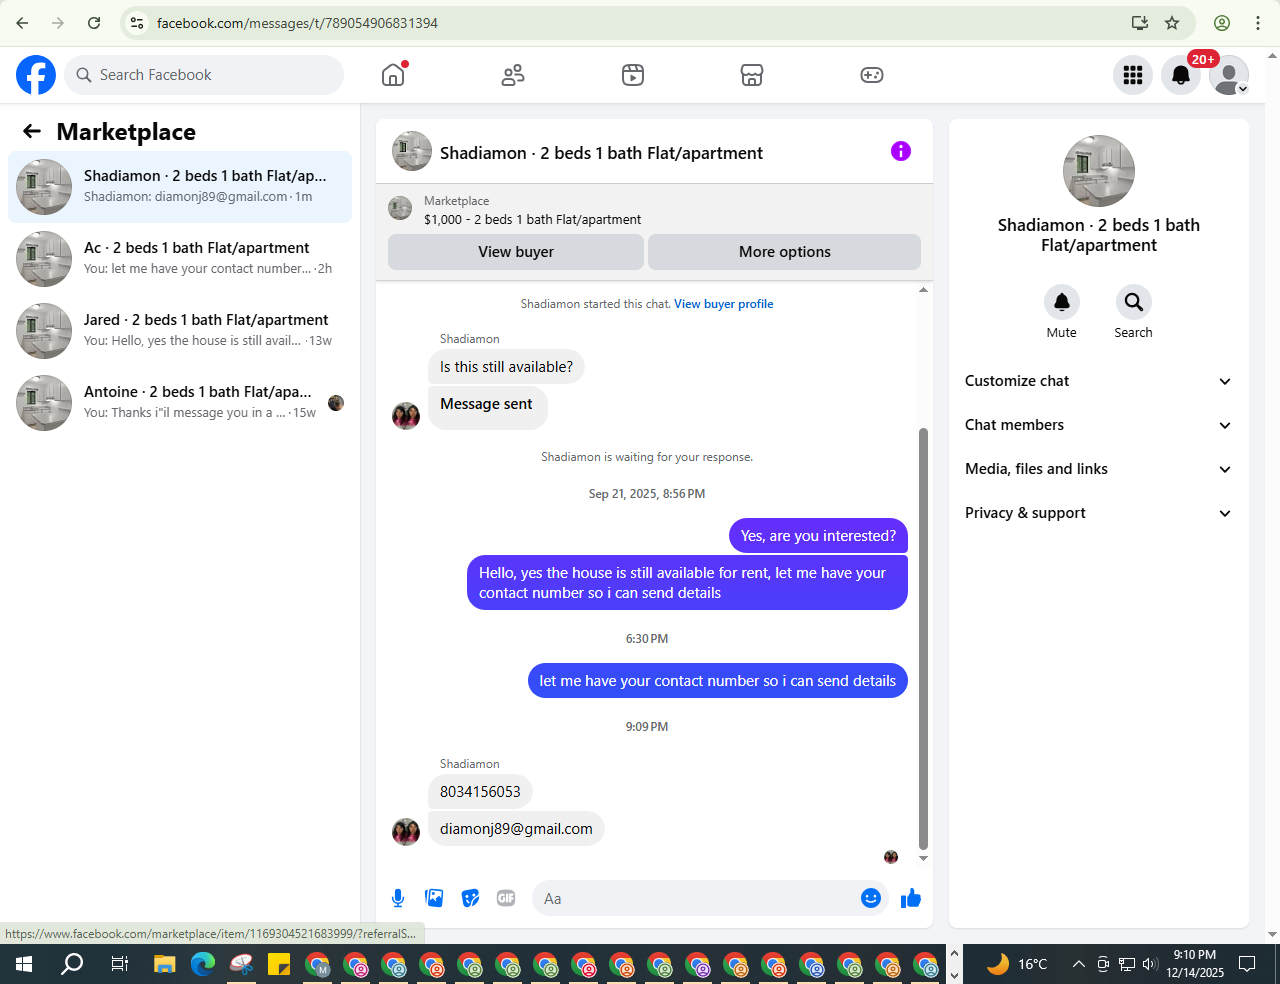The image size is (1280, 984).
Task: Open the emoji picker in message box
Action: click(871, 898)
